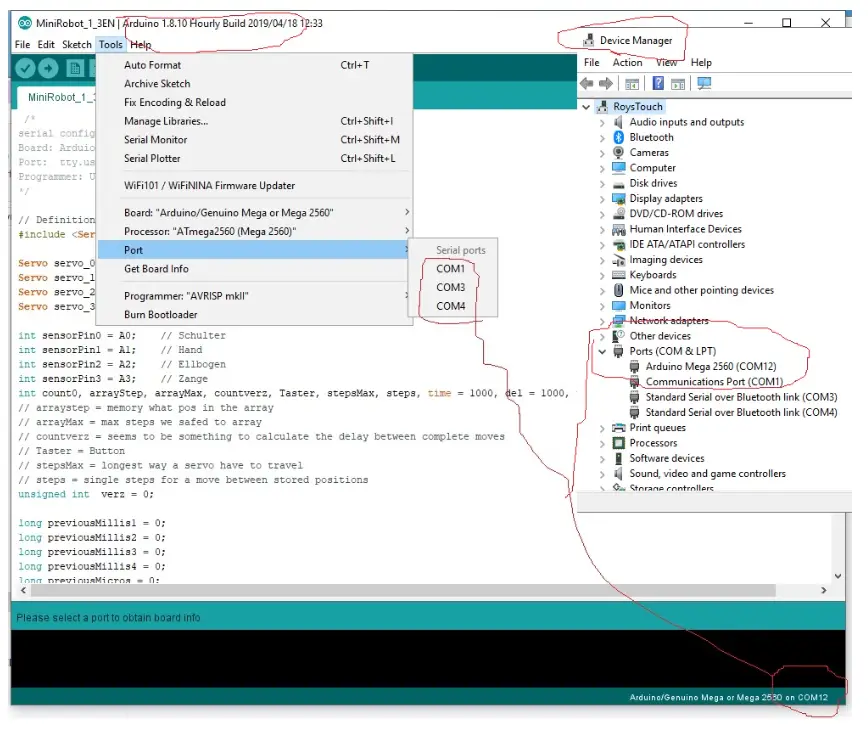Click the DVD/CD-ROM drives icon
Viewport: 868px width, 730px height.
619,214
